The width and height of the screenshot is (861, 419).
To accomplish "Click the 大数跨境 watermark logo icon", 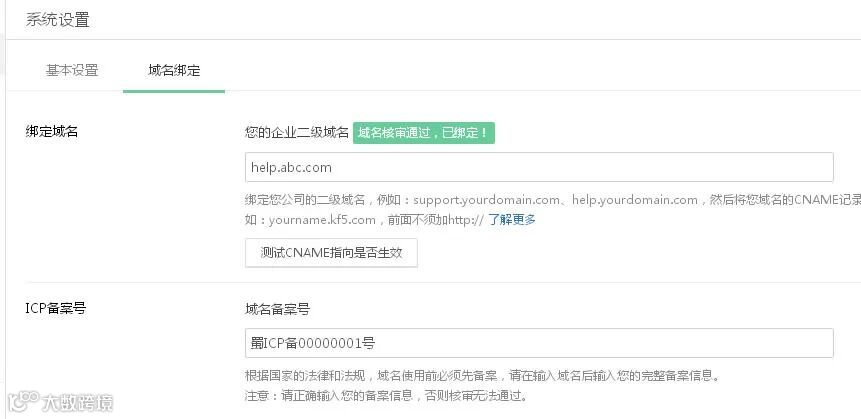I will (x=24, y=401).
